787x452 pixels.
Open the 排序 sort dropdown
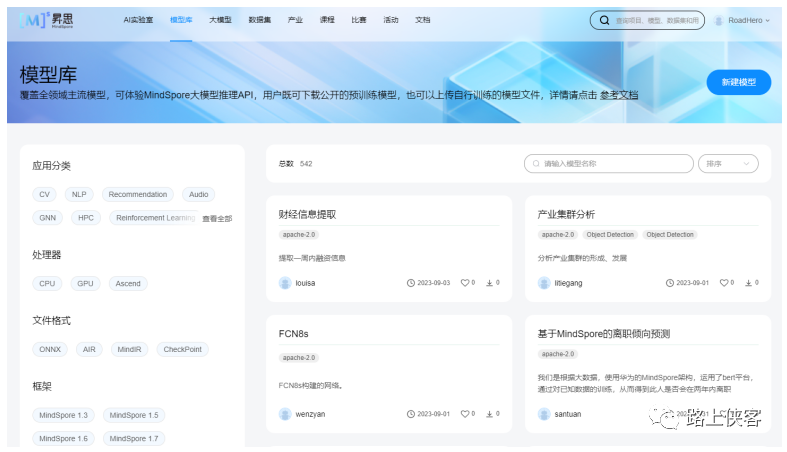click(728, 164)
